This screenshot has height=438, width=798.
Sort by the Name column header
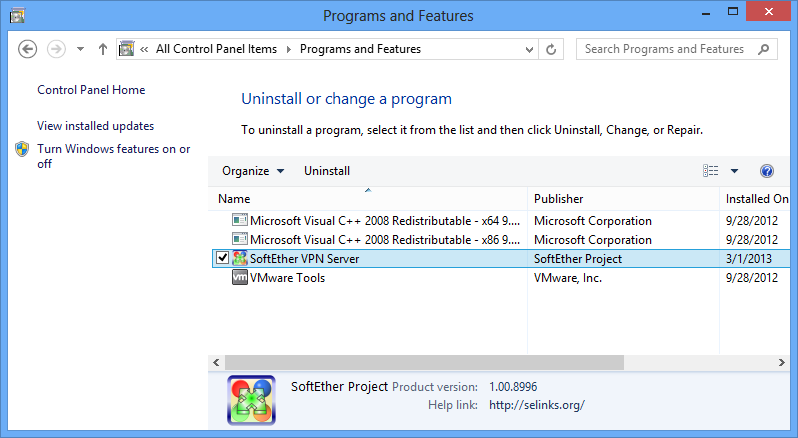click(367, 199)
